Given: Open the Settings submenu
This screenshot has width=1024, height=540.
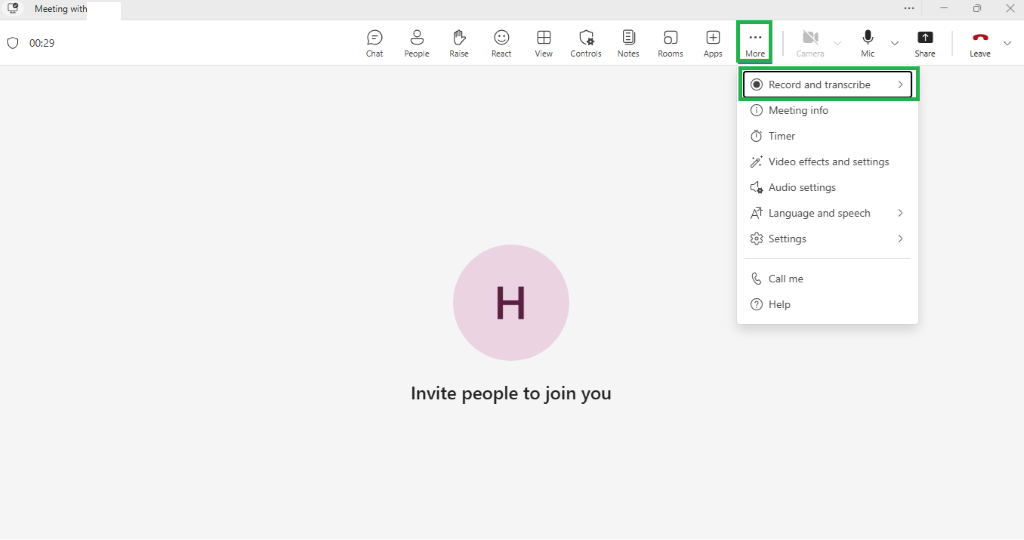Looking at the screenshot, I should pyautogui.click(x=828, y=238).
